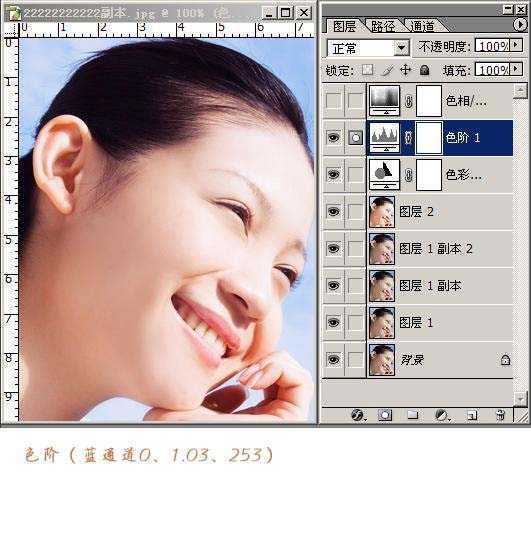Select the Color Balance adjustment thumbnail
This screenshot has width=531, height=541.
pyautogui.click(x=384, y=175)
